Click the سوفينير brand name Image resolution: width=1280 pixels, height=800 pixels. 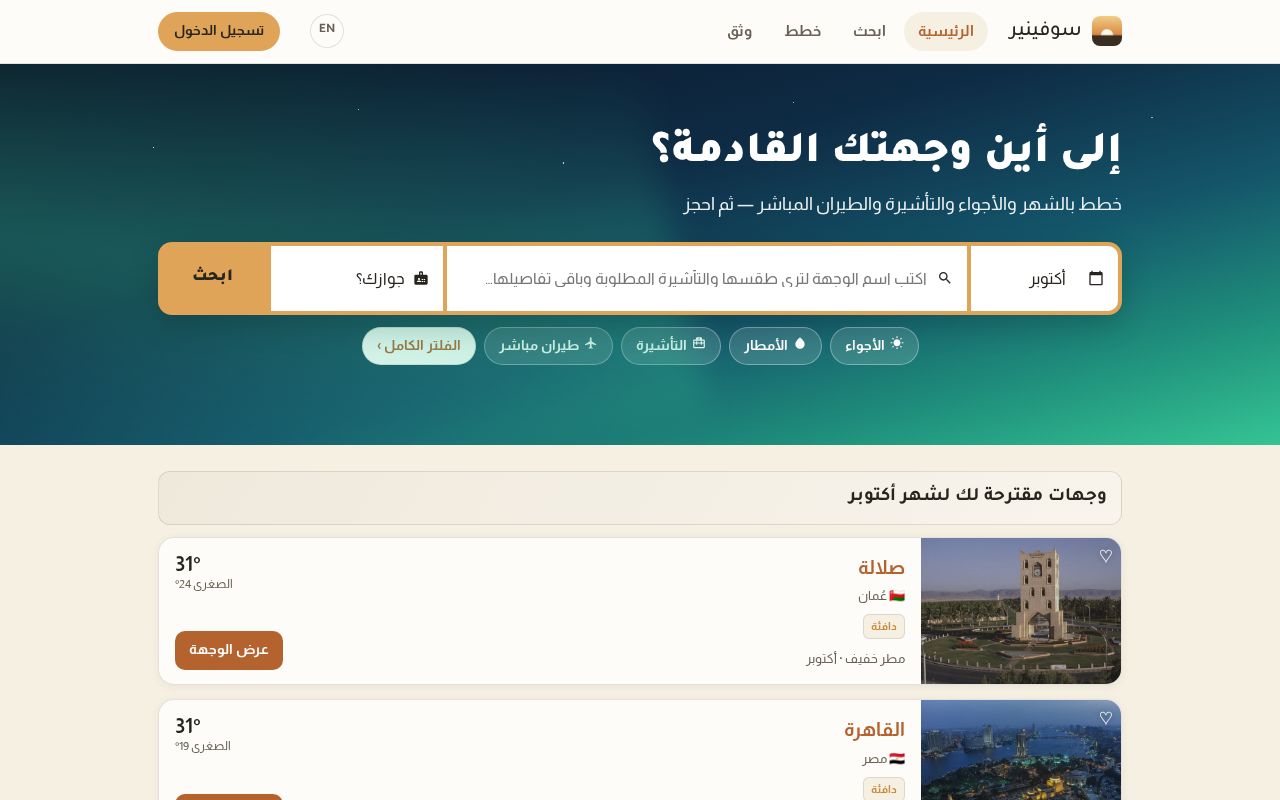click(1045, 29)
